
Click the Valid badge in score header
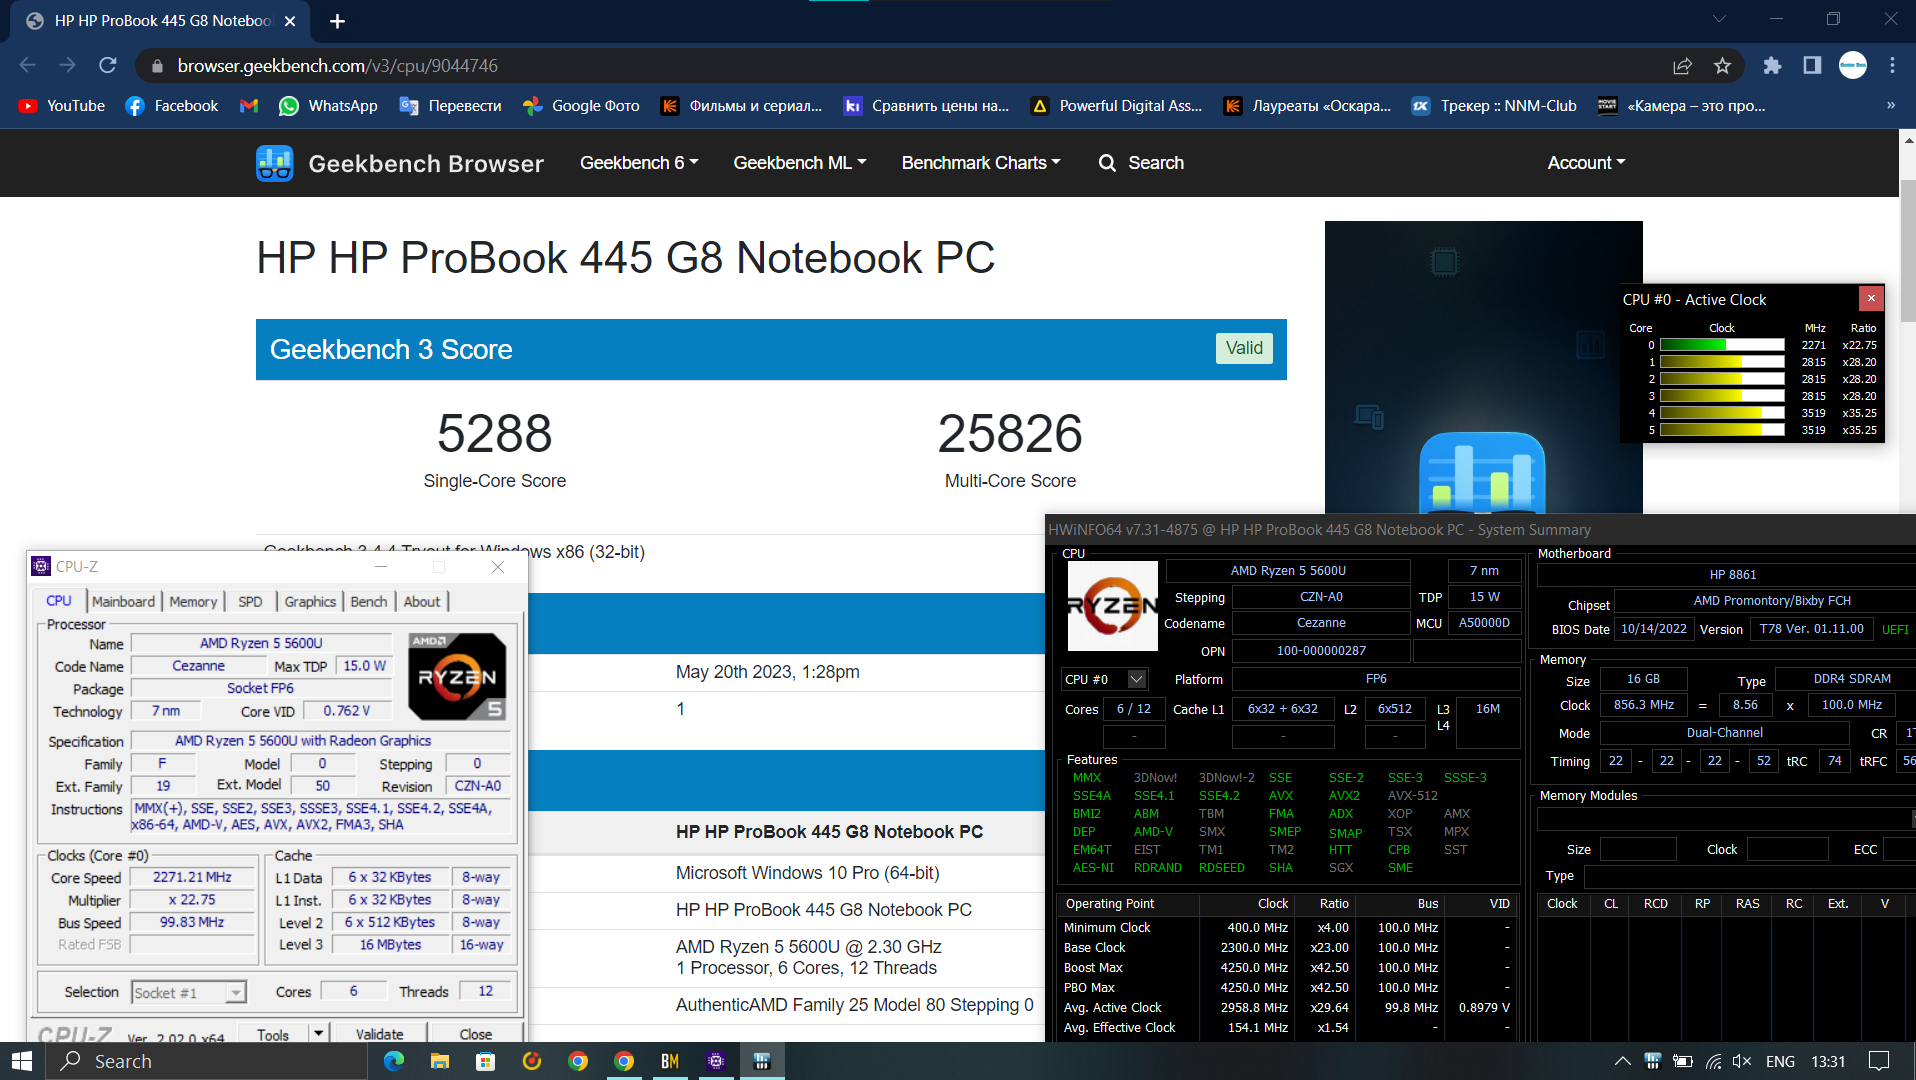[1244, 348]
